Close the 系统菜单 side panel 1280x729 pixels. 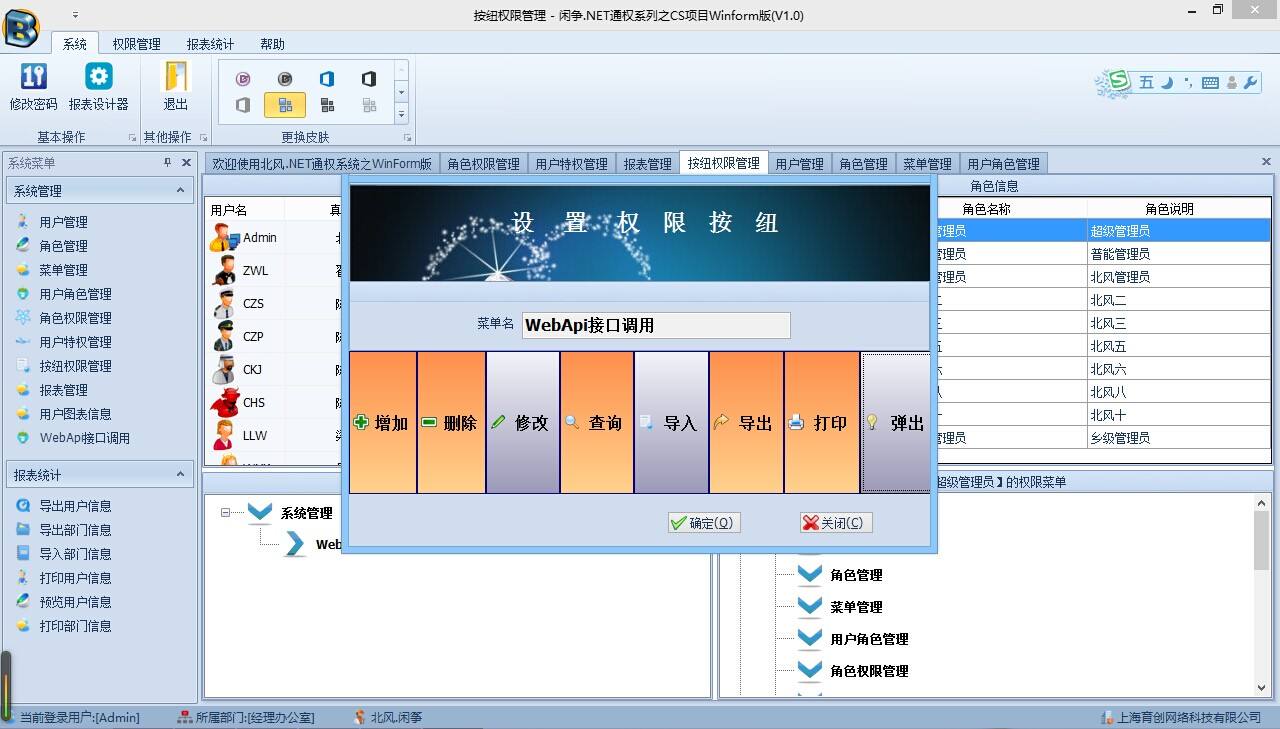coord(186,163)
